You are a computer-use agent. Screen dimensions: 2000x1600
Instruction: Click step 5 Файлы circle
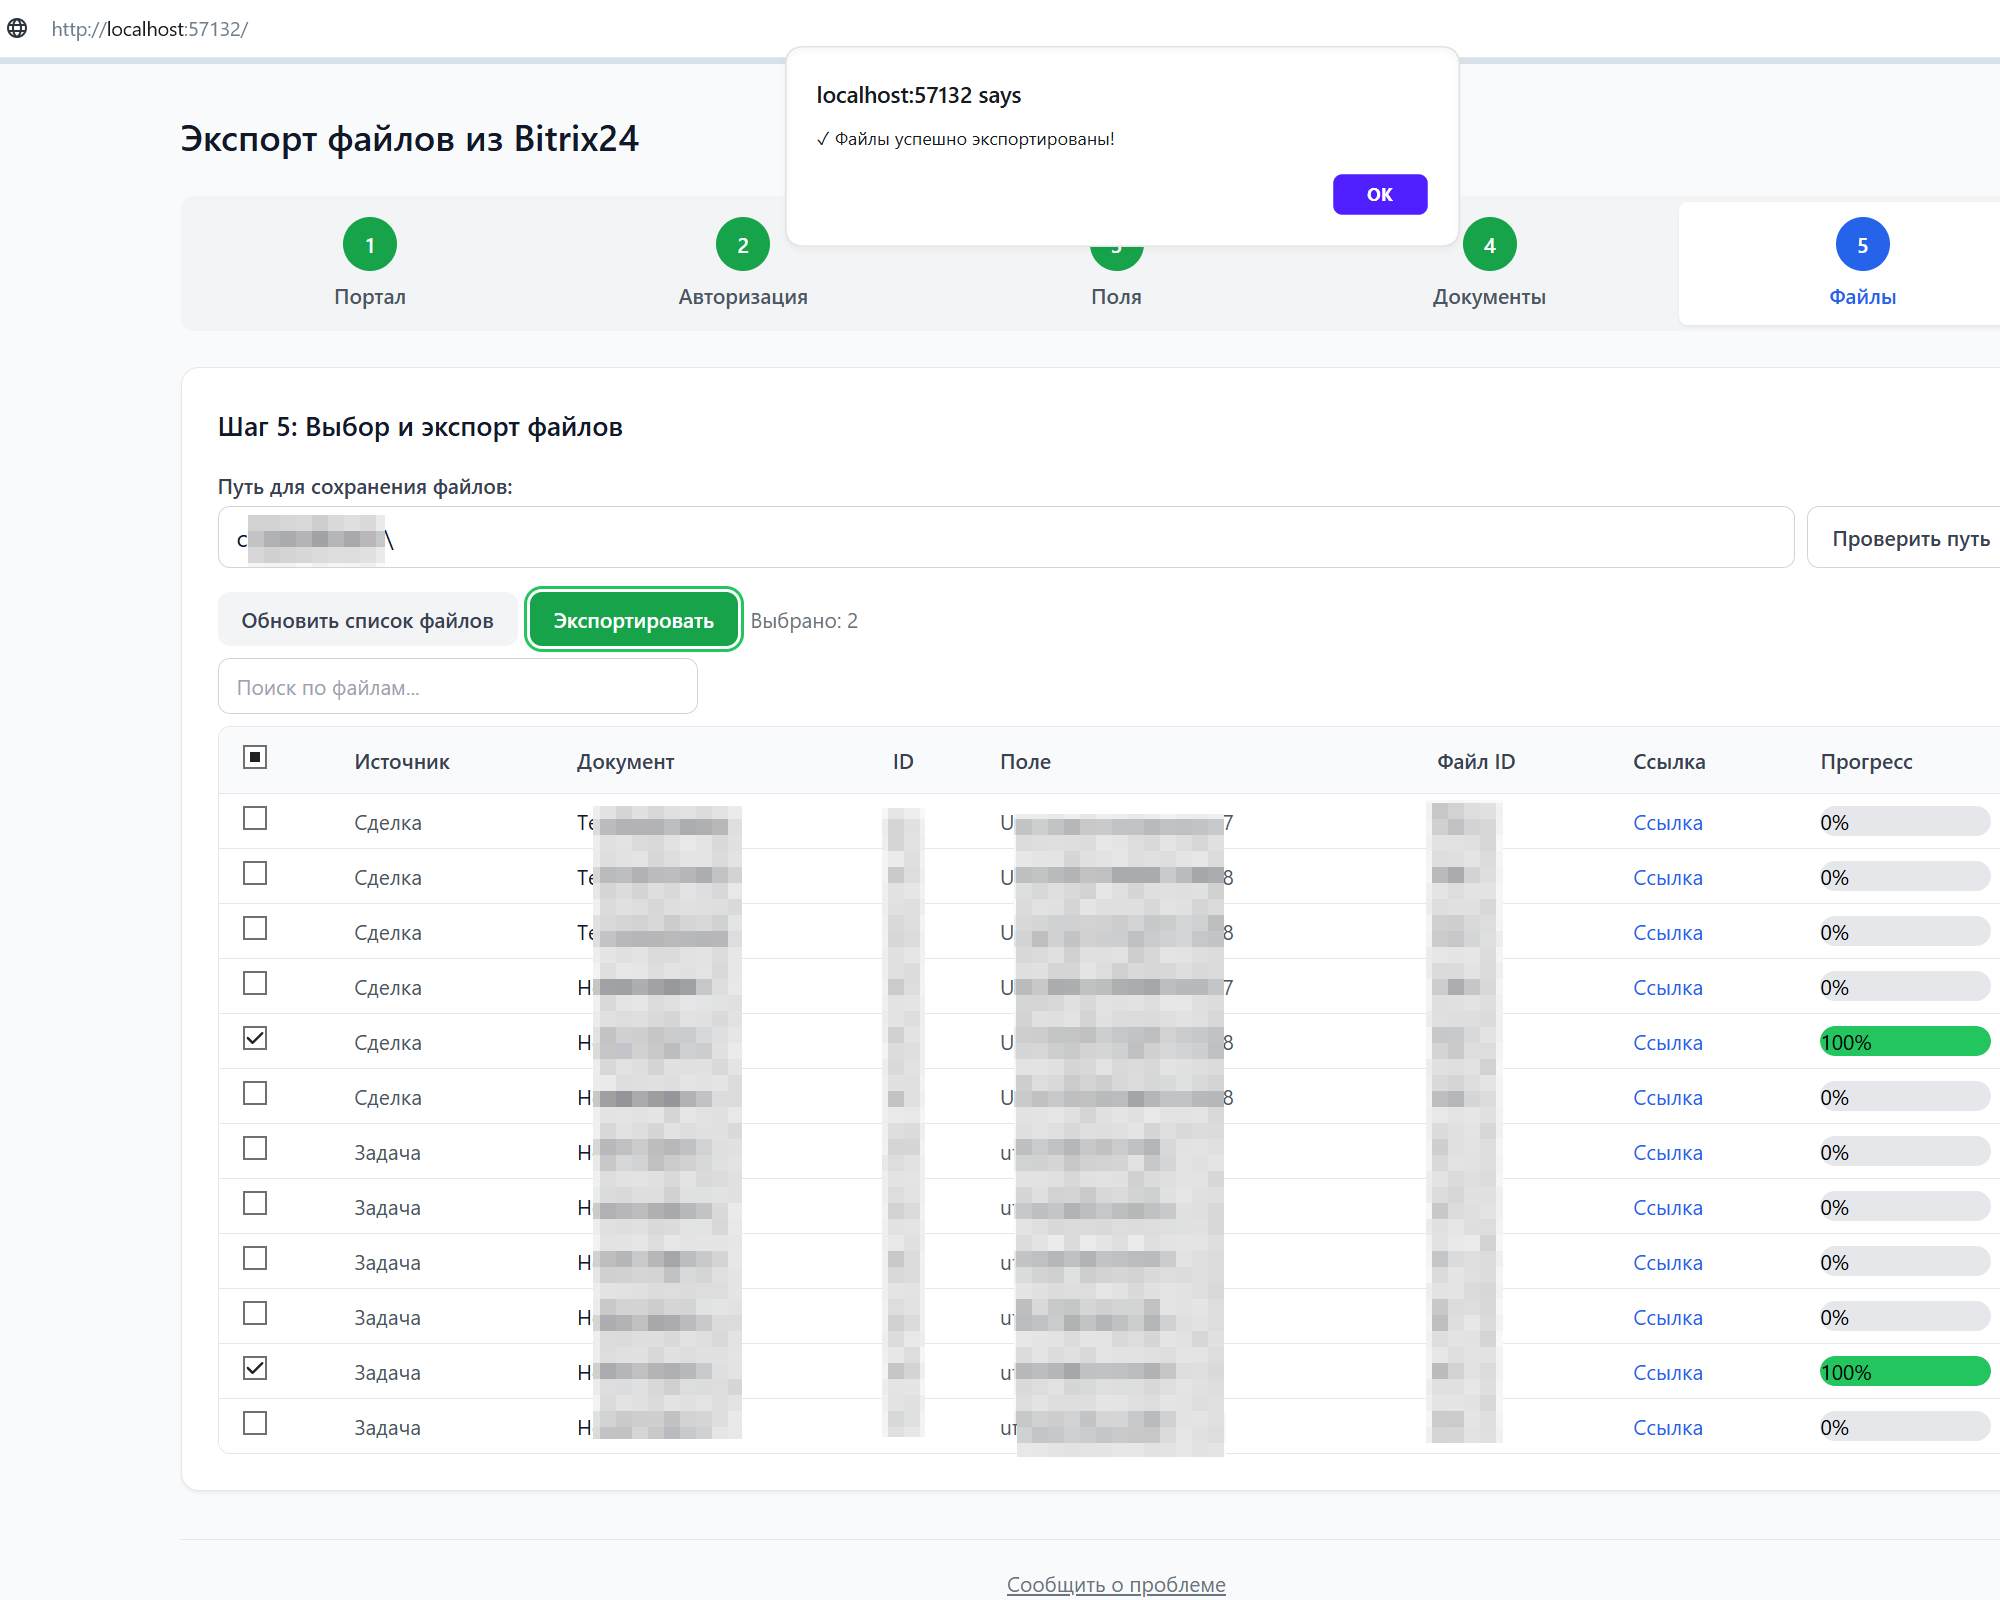(1862, 245)
